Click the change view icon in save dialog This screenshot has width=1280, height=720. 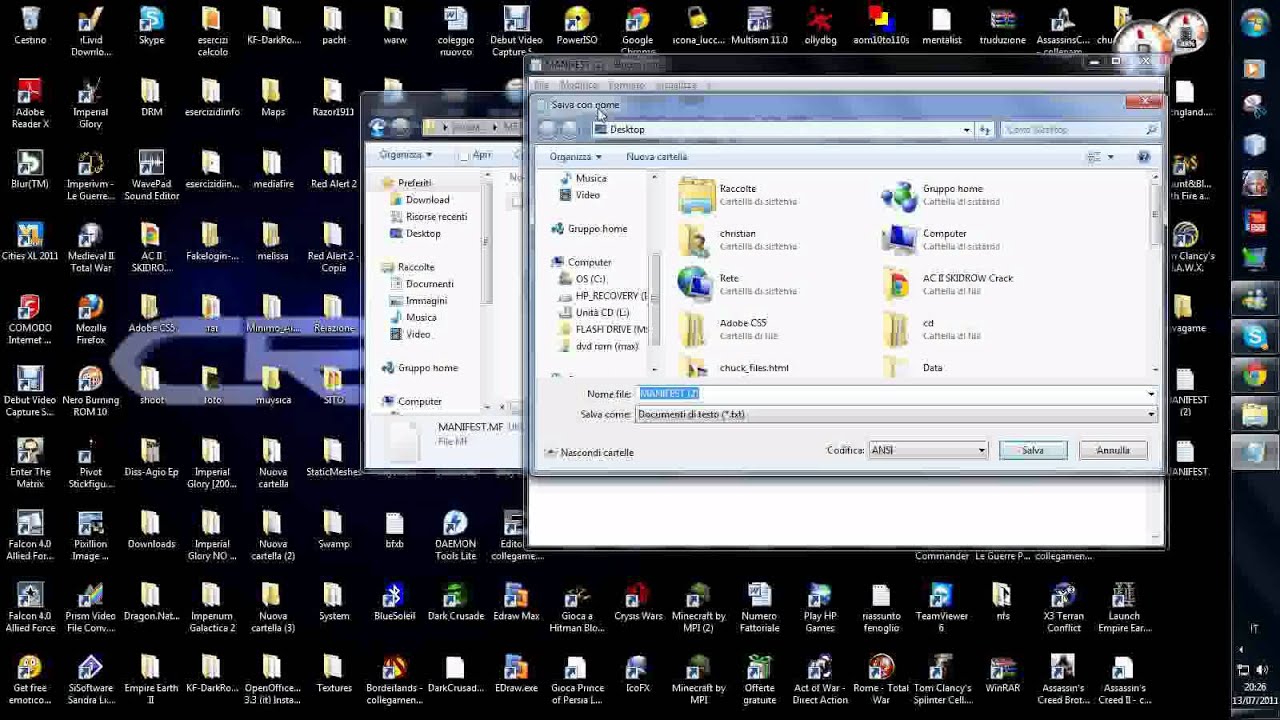[x=1094, y=157]
